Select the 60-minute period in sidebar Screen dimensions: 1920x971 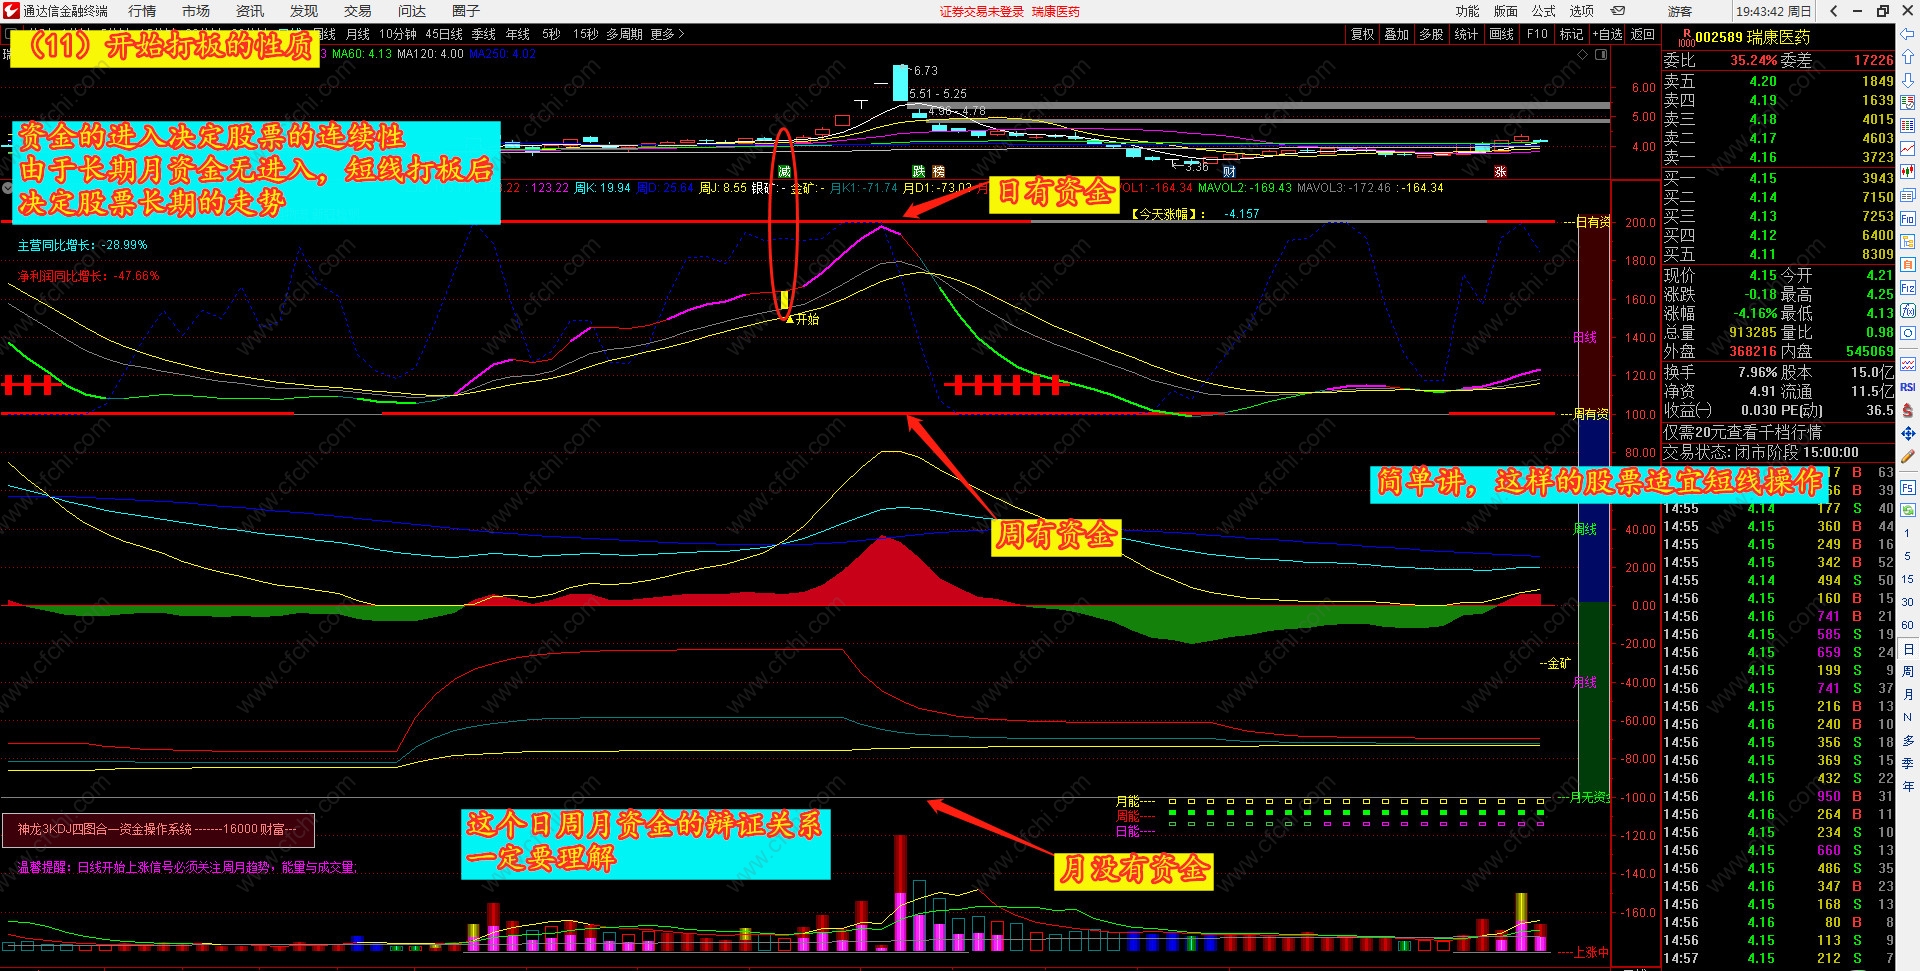1908,625
